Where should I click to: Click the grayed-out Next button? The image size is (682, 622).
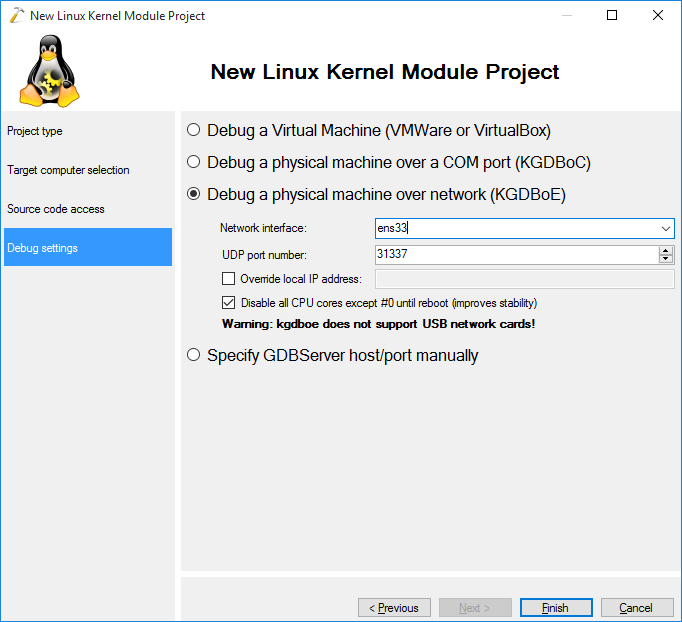[x=475, y=608]
